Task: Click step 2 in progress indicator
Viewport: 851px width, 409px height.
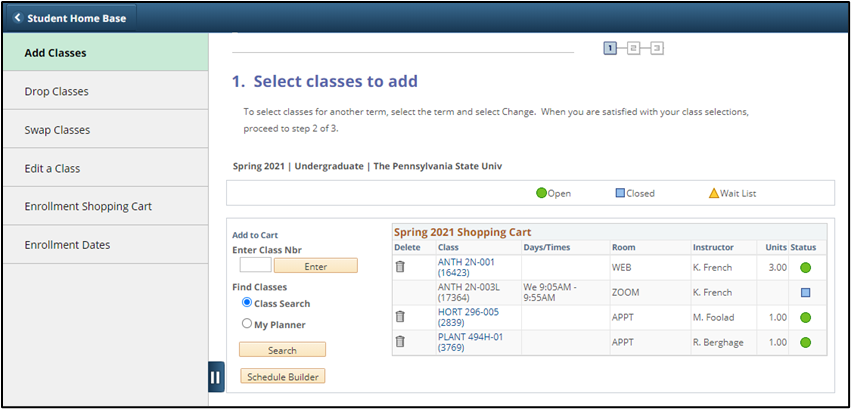Action: coord(633,48)
